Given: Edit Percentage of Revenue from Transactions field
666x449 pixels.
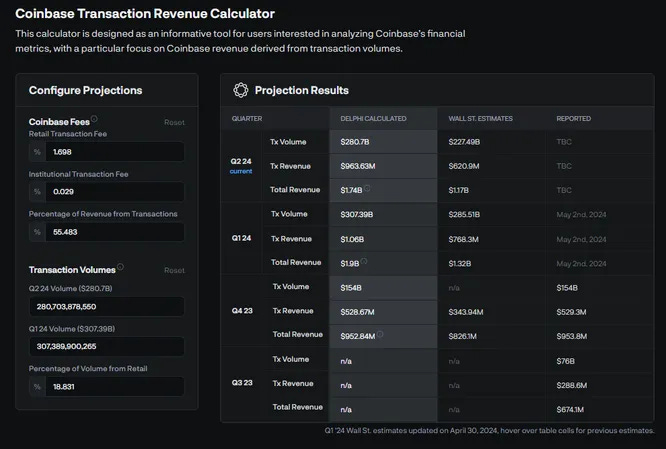Looking at the screenshot, I should coord(107,232).
